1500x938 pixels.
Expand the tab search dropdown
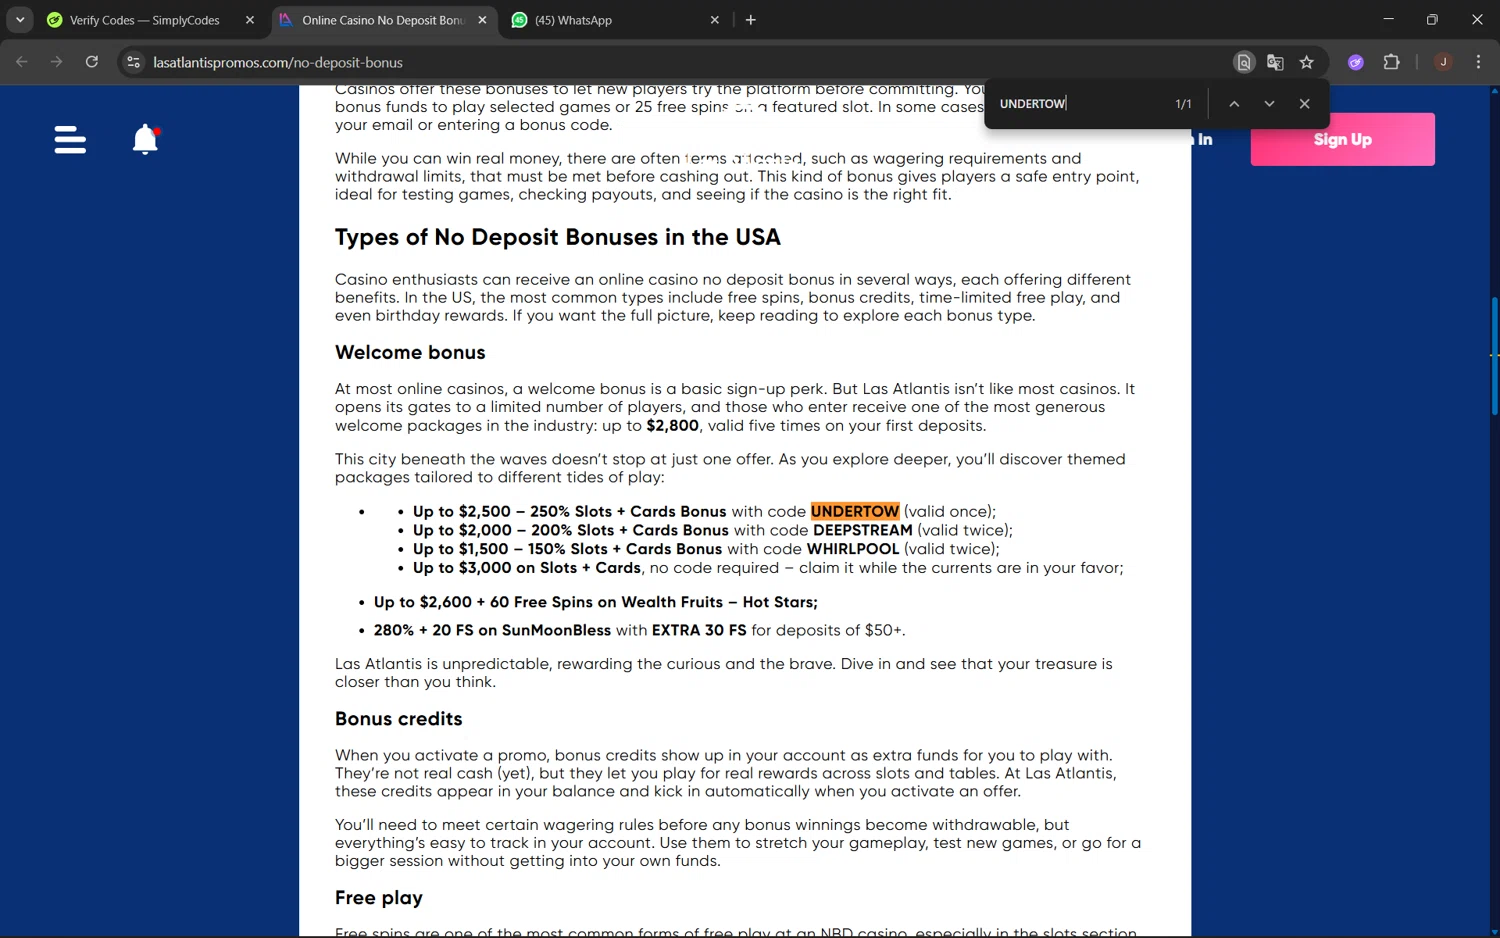[20, 20]
